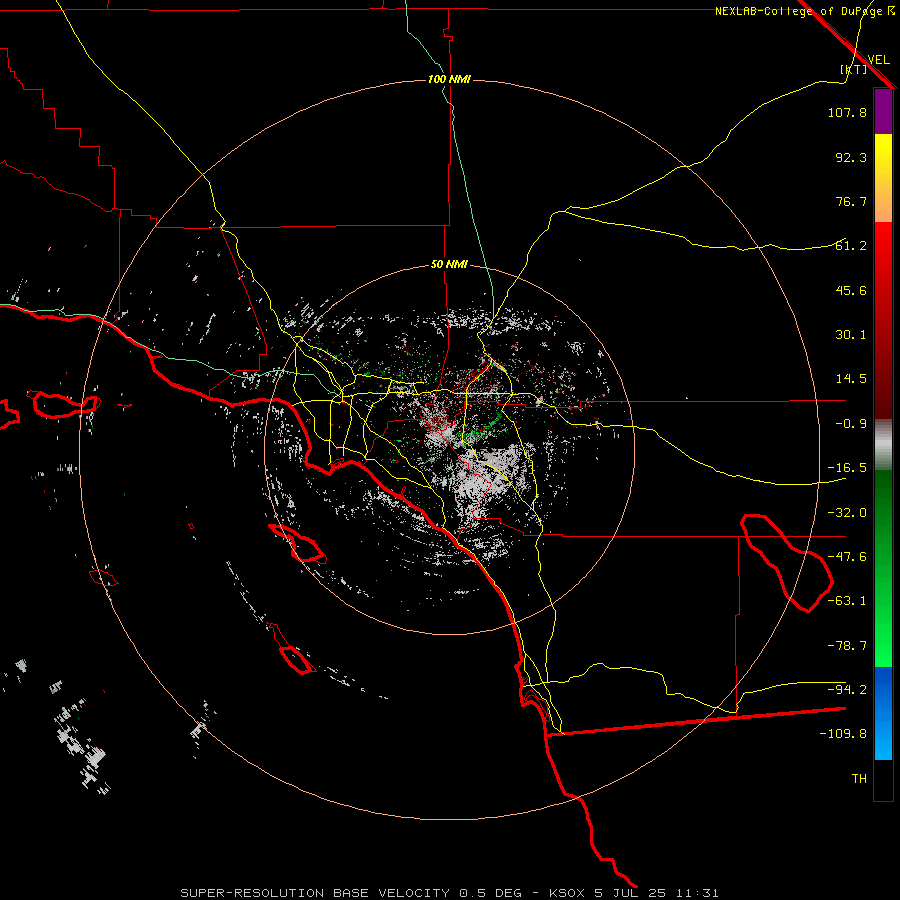Click the 30.1 velocity scale value

(x=851, y=335)
